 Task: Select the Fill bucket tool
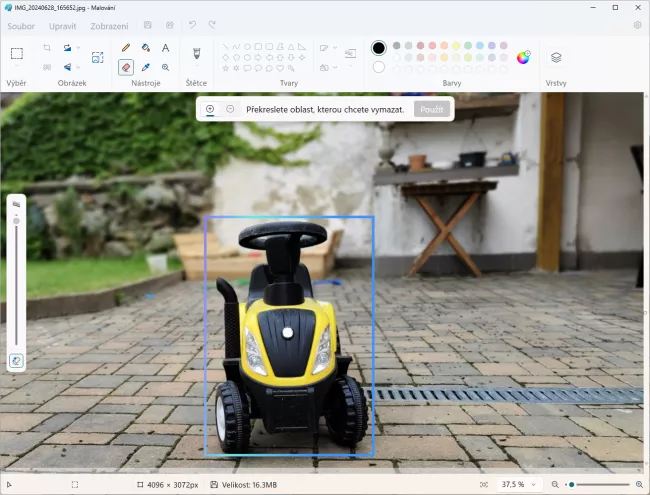[145, 48]
